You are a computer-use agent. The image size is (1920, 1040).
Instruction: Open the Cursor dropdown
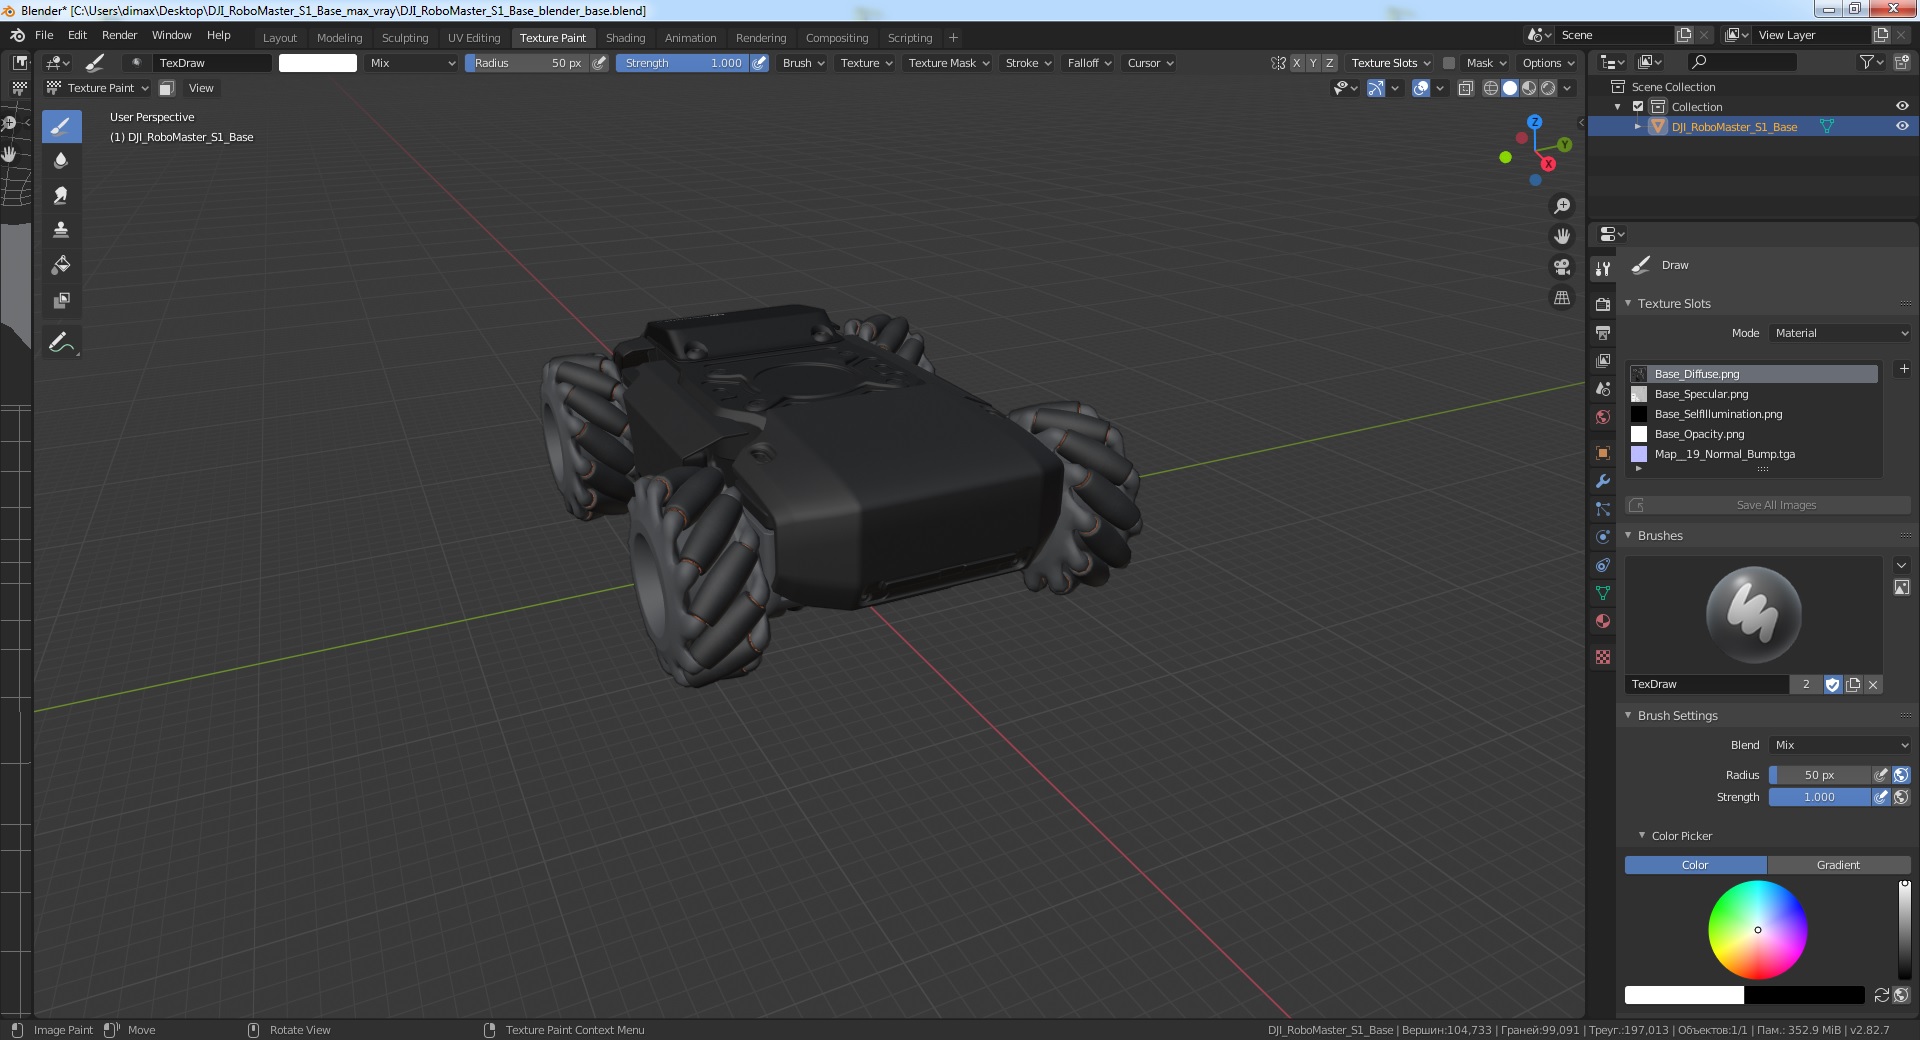pos(1150,63)
